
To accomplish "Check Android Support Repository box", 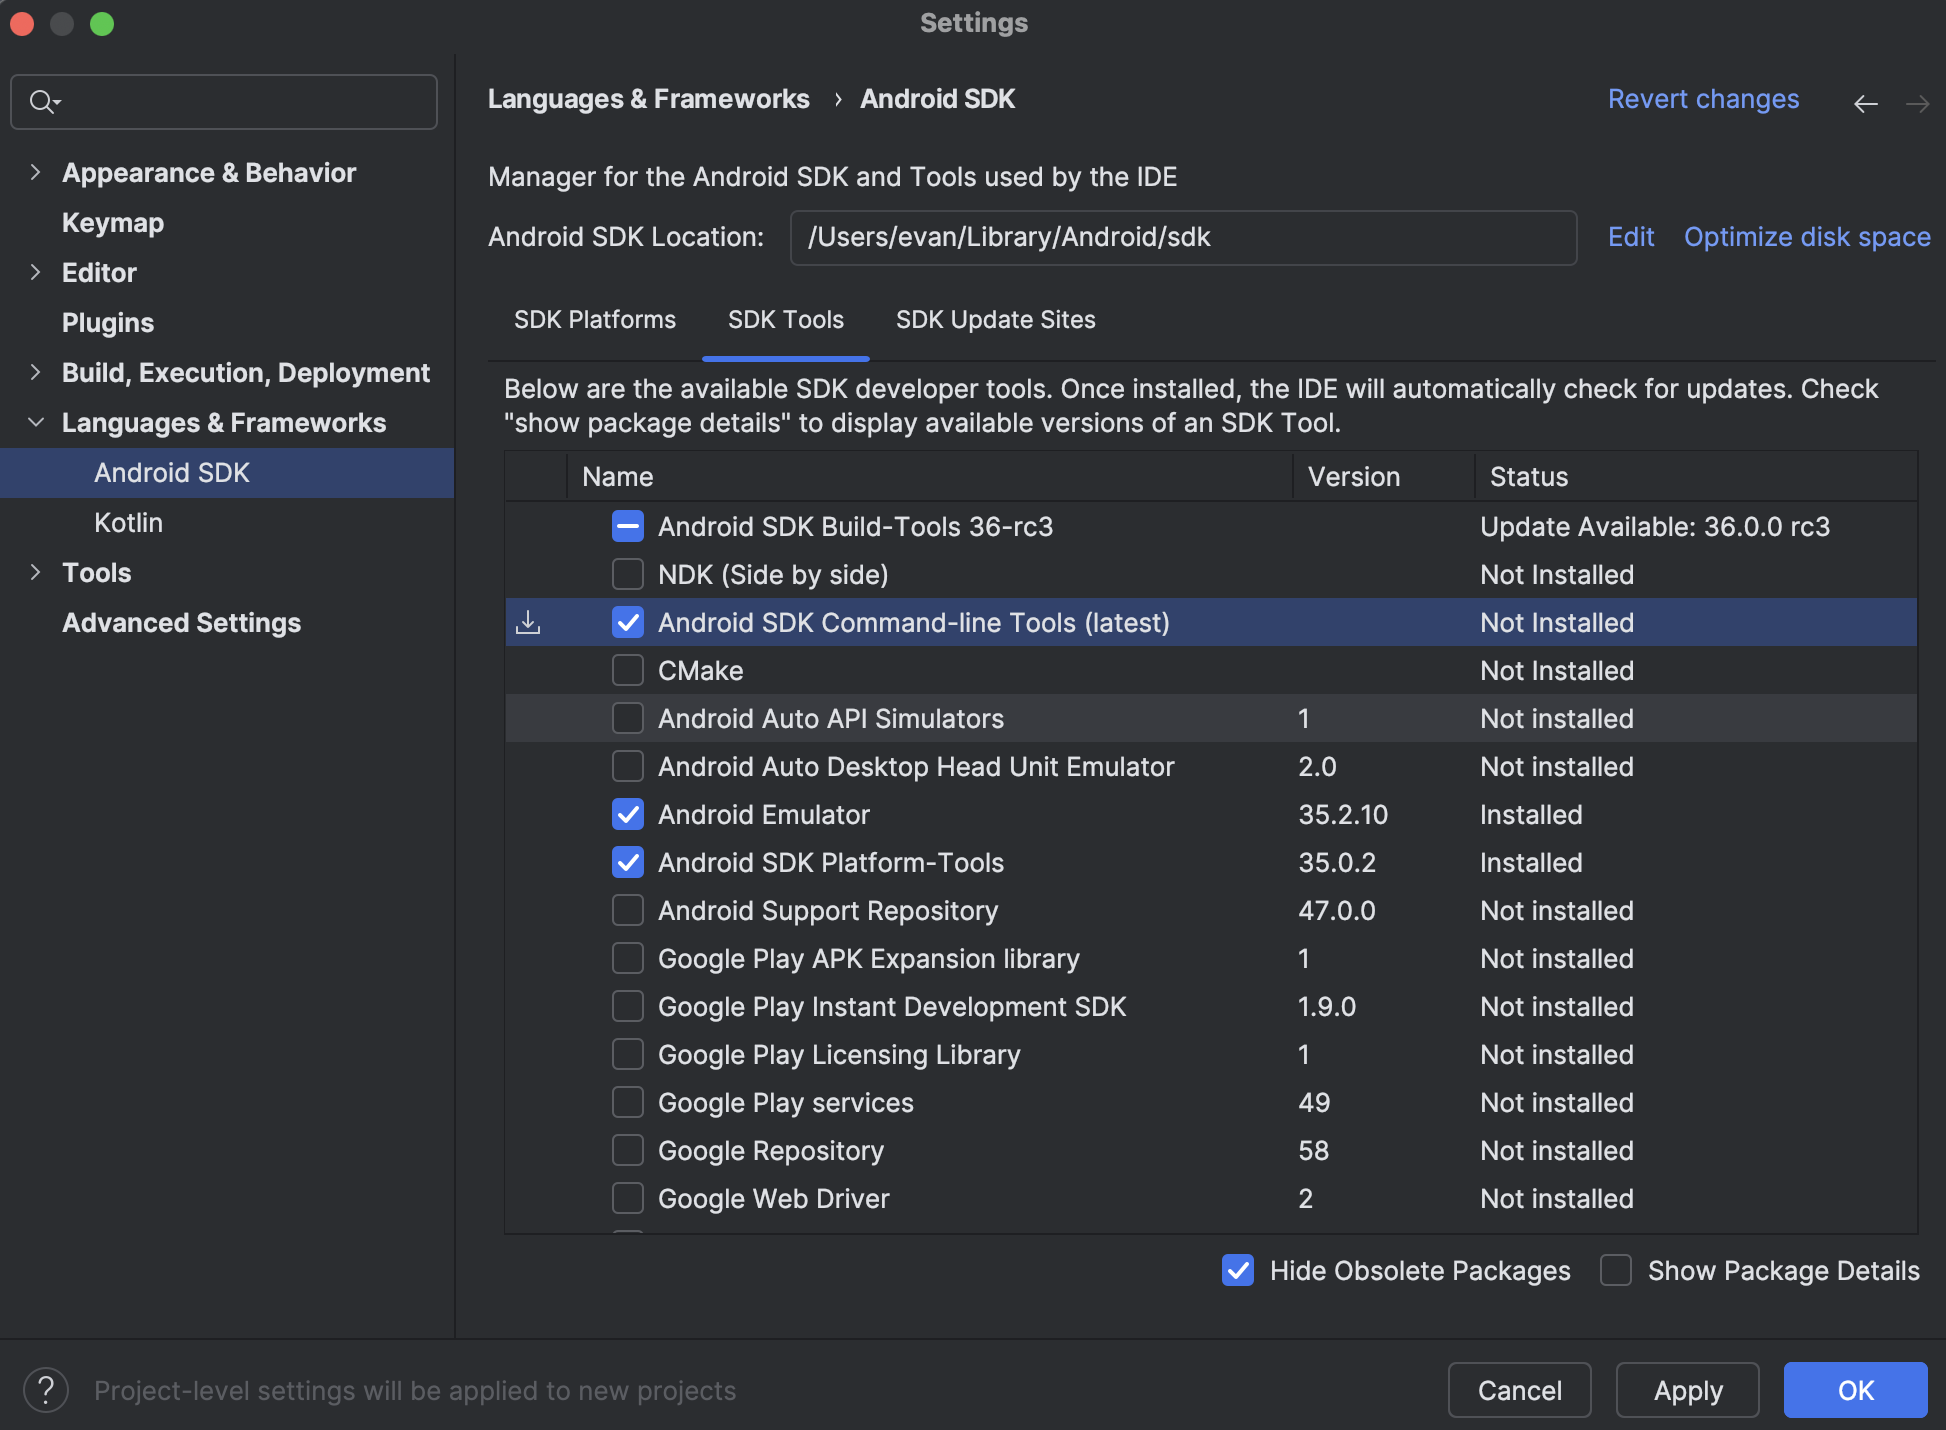I will click(x=628, y=910).
